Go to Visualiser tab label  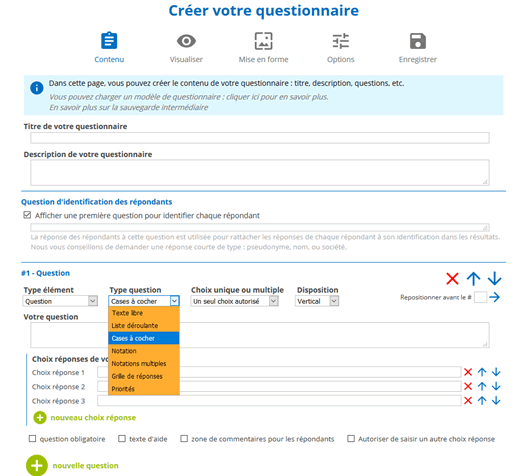coord(186,59)
